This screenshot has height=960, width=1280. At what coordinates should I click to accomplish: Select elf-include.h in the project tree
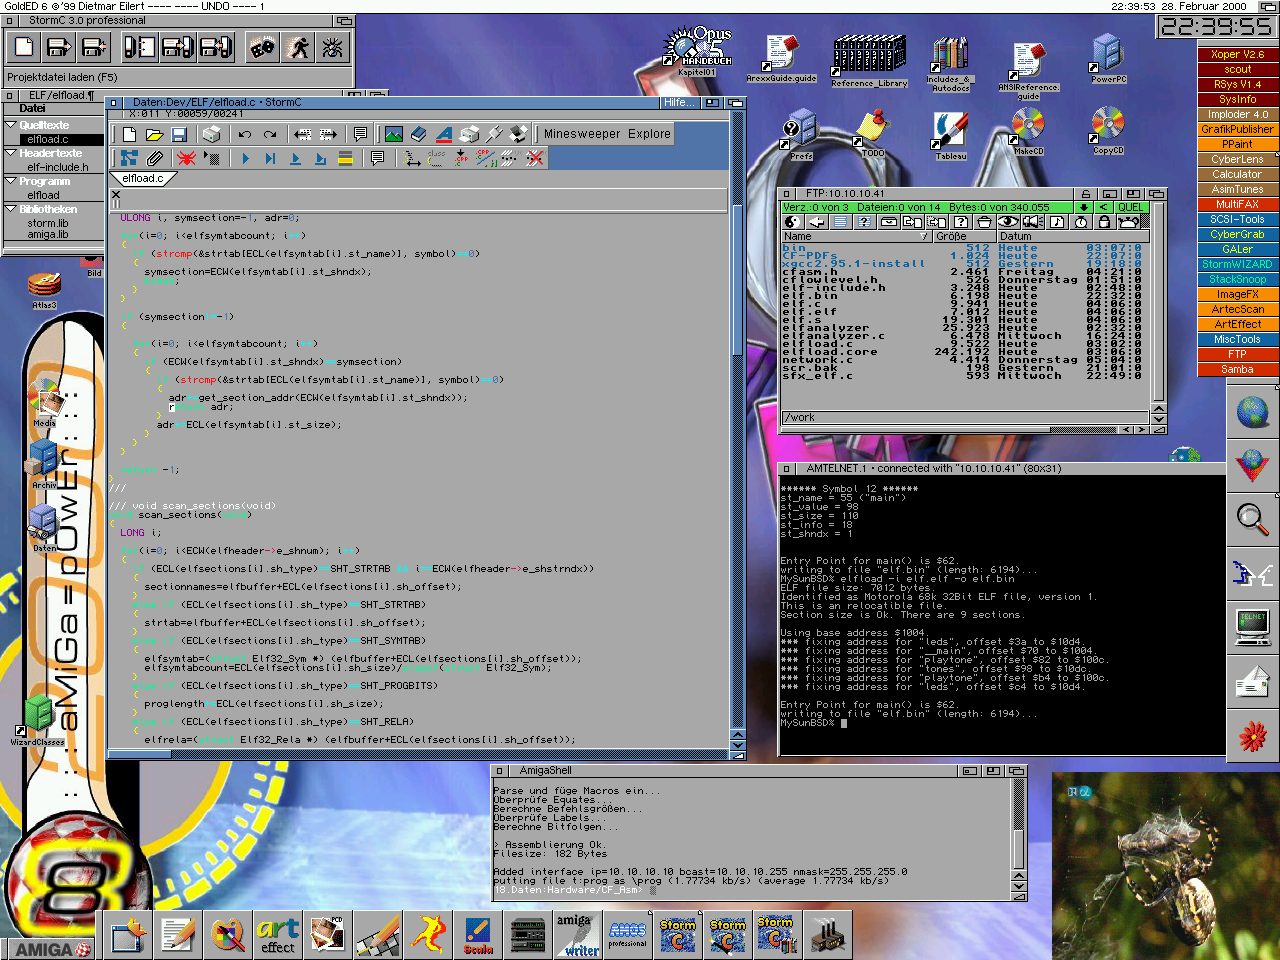coord(57,167)
